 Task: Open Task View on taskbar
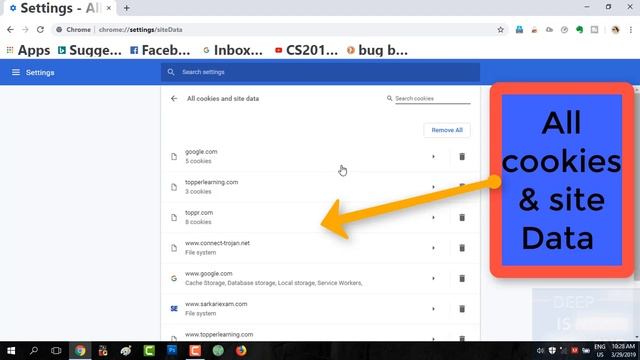point(56,351)
